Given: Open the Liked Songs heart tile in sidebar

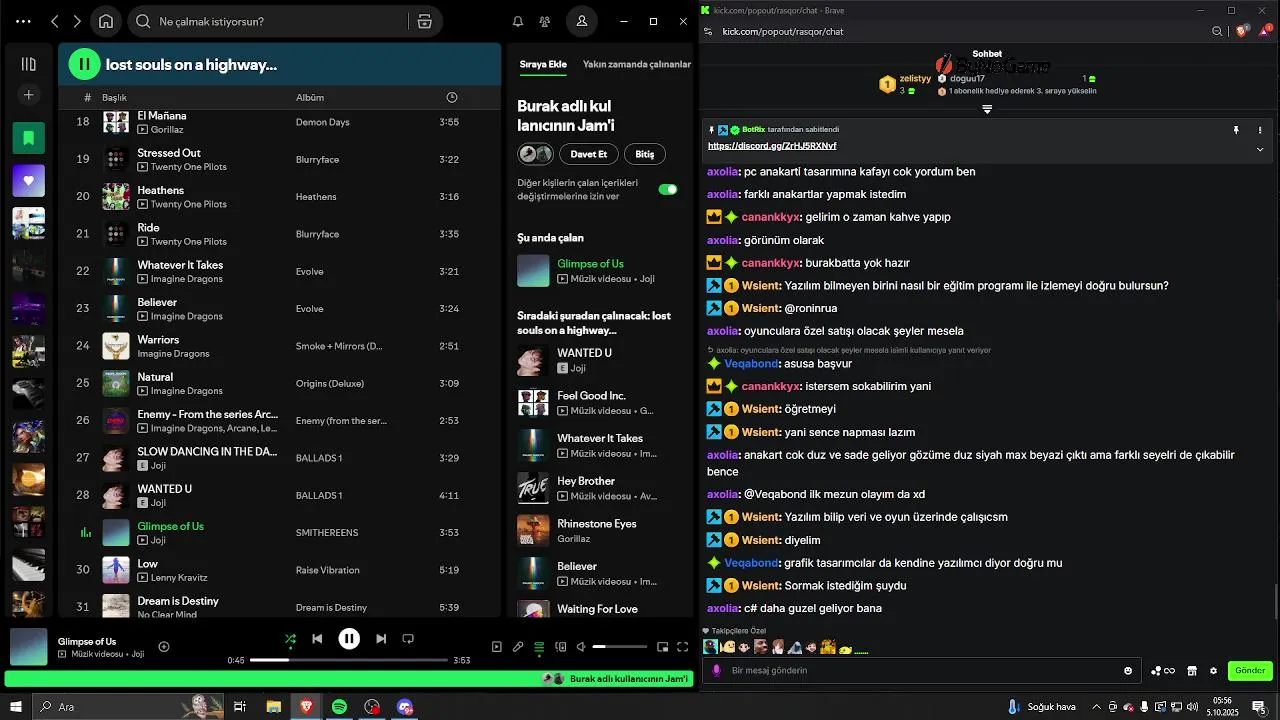Looking at the screenshot, I should point(28,181).
